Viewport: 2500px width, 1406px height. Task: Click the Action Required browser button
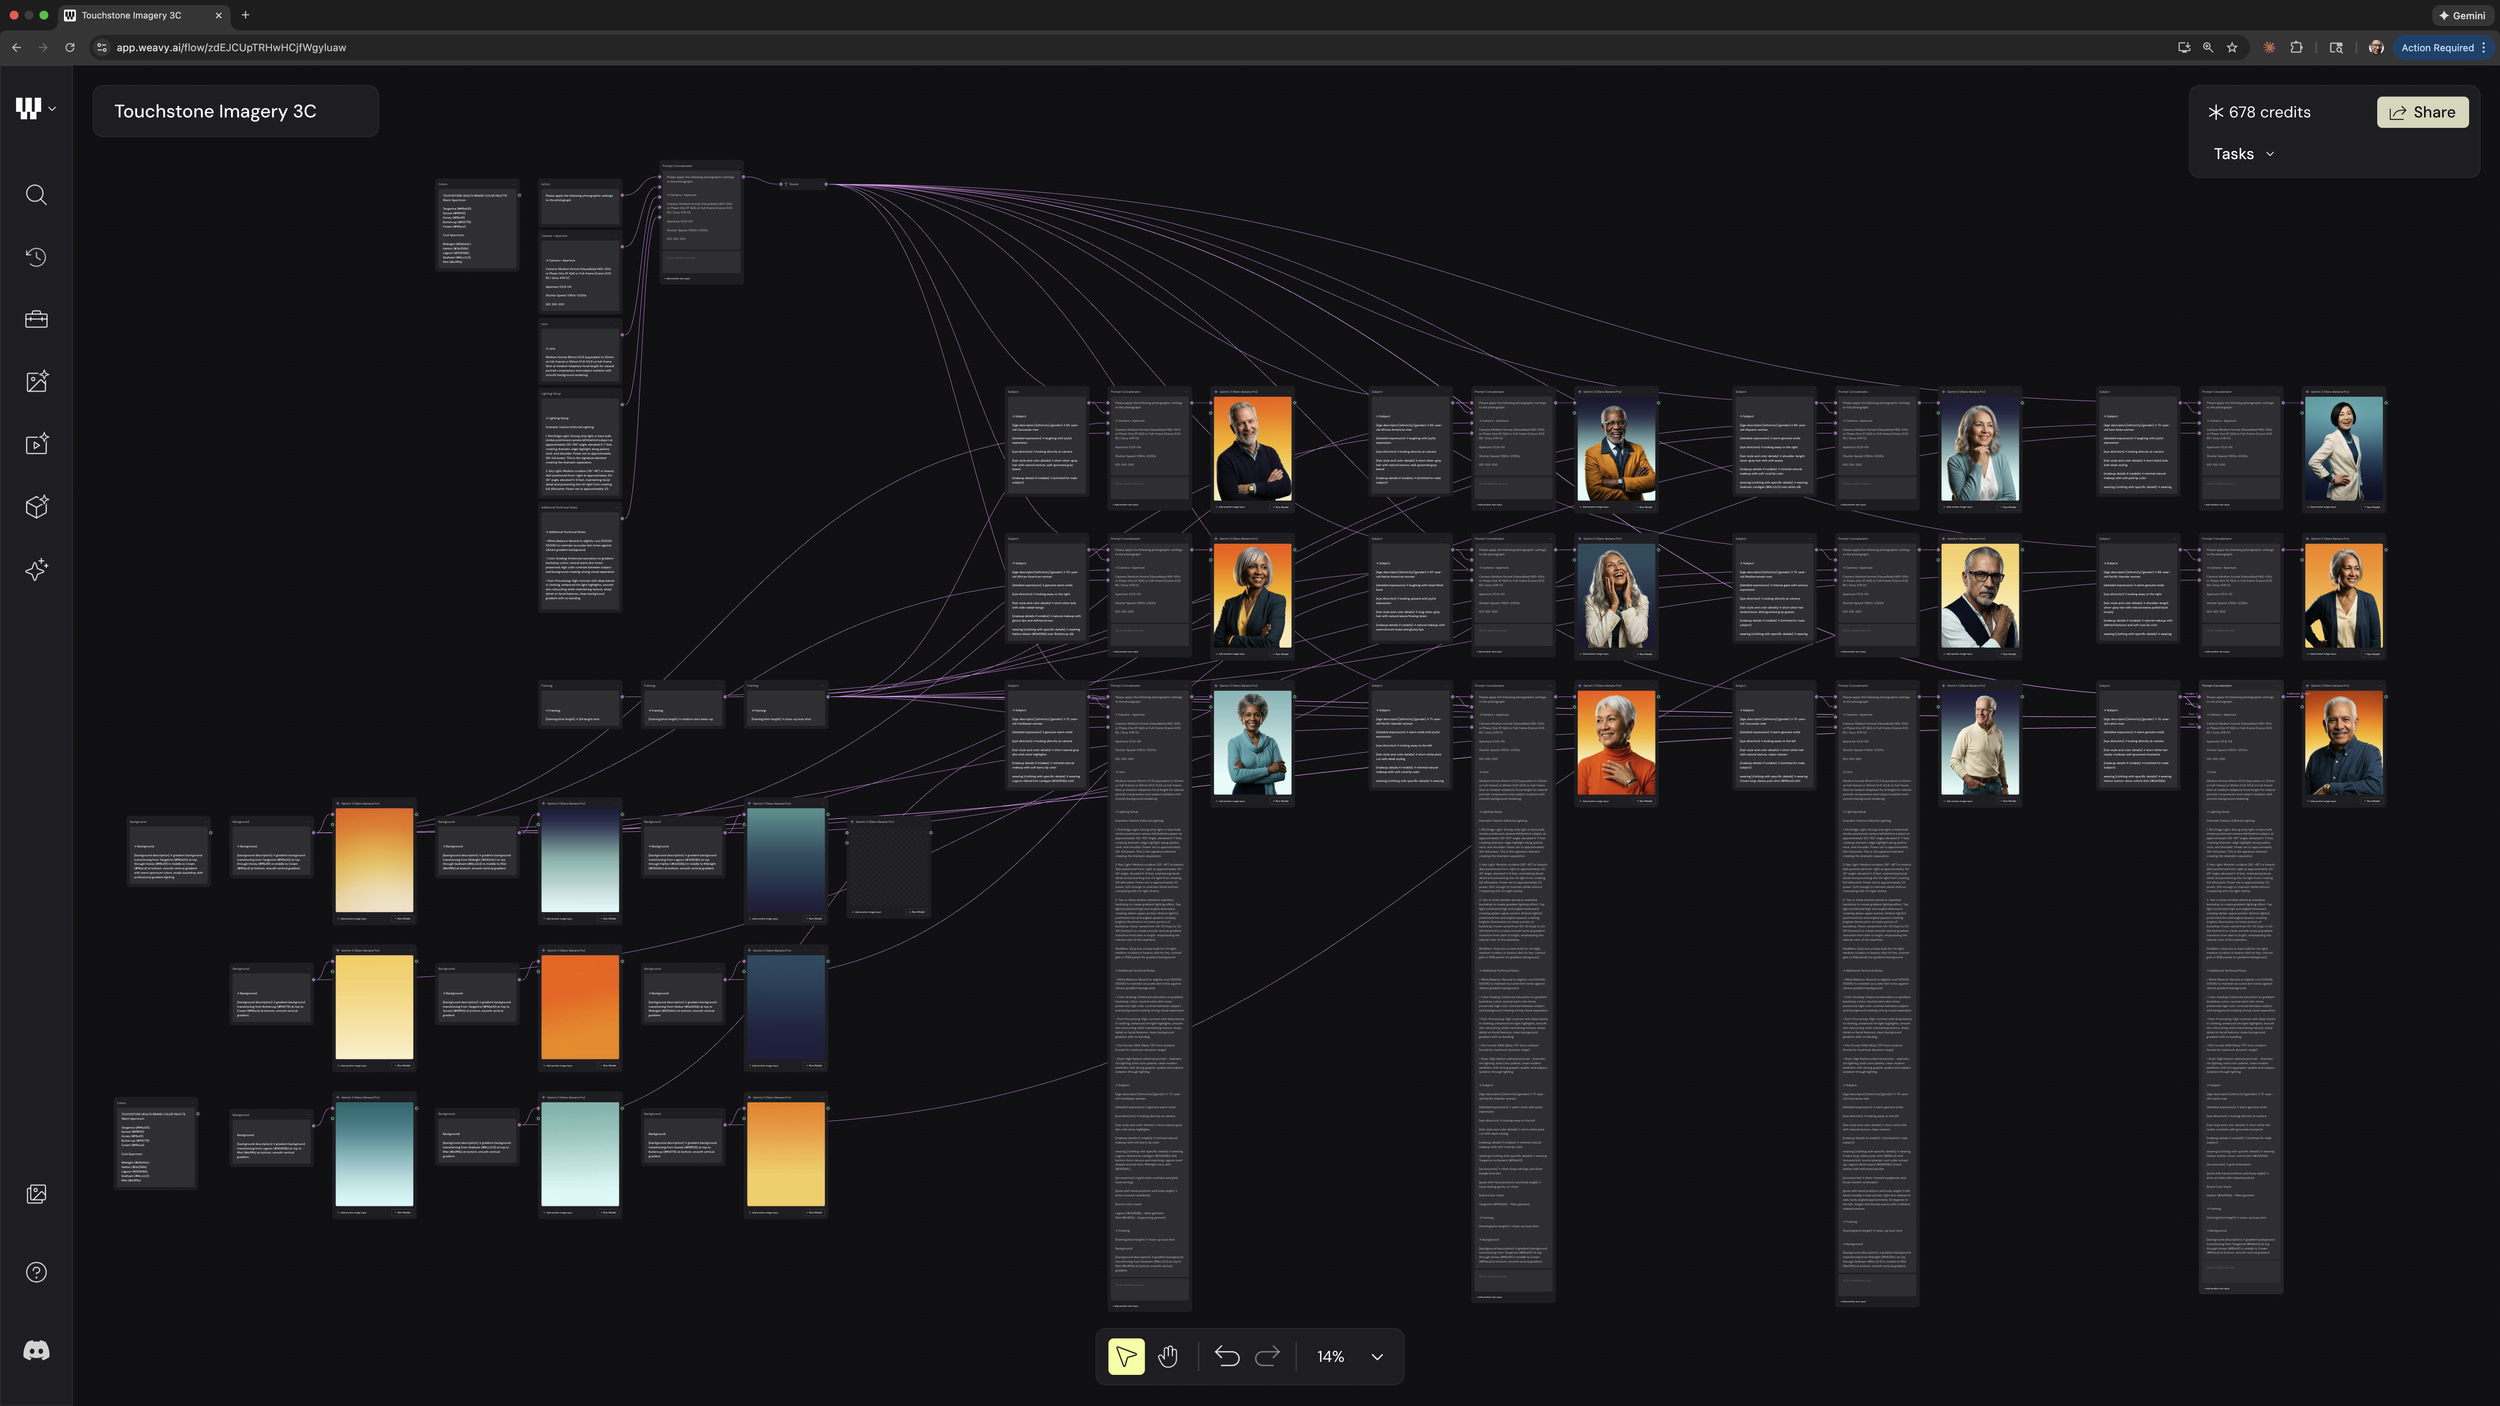pyautogui.click(x=2437, y=47)
